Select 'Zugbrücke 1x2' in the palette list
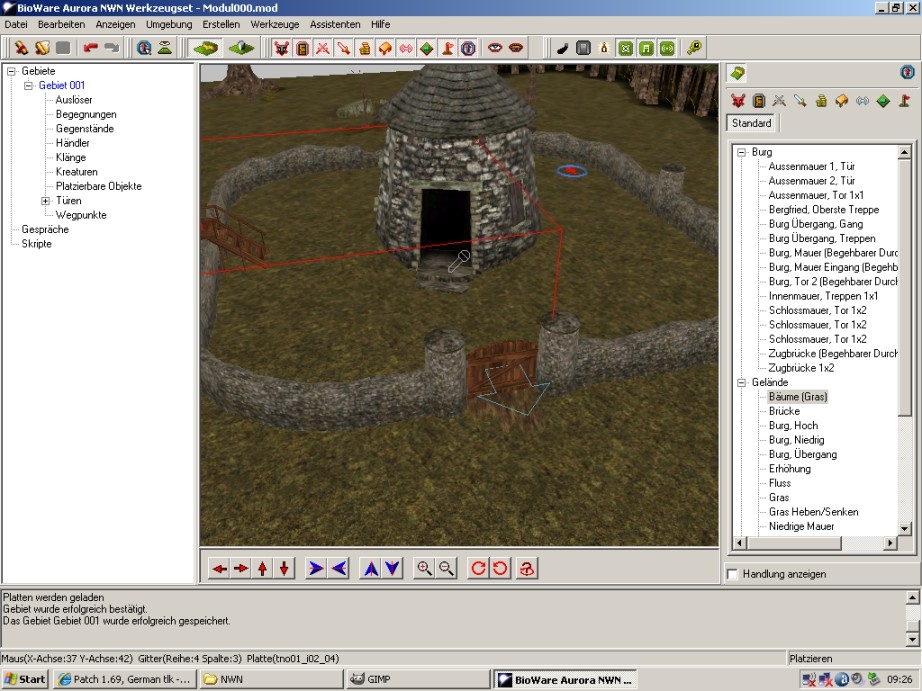922x691 pixels. 801,368
